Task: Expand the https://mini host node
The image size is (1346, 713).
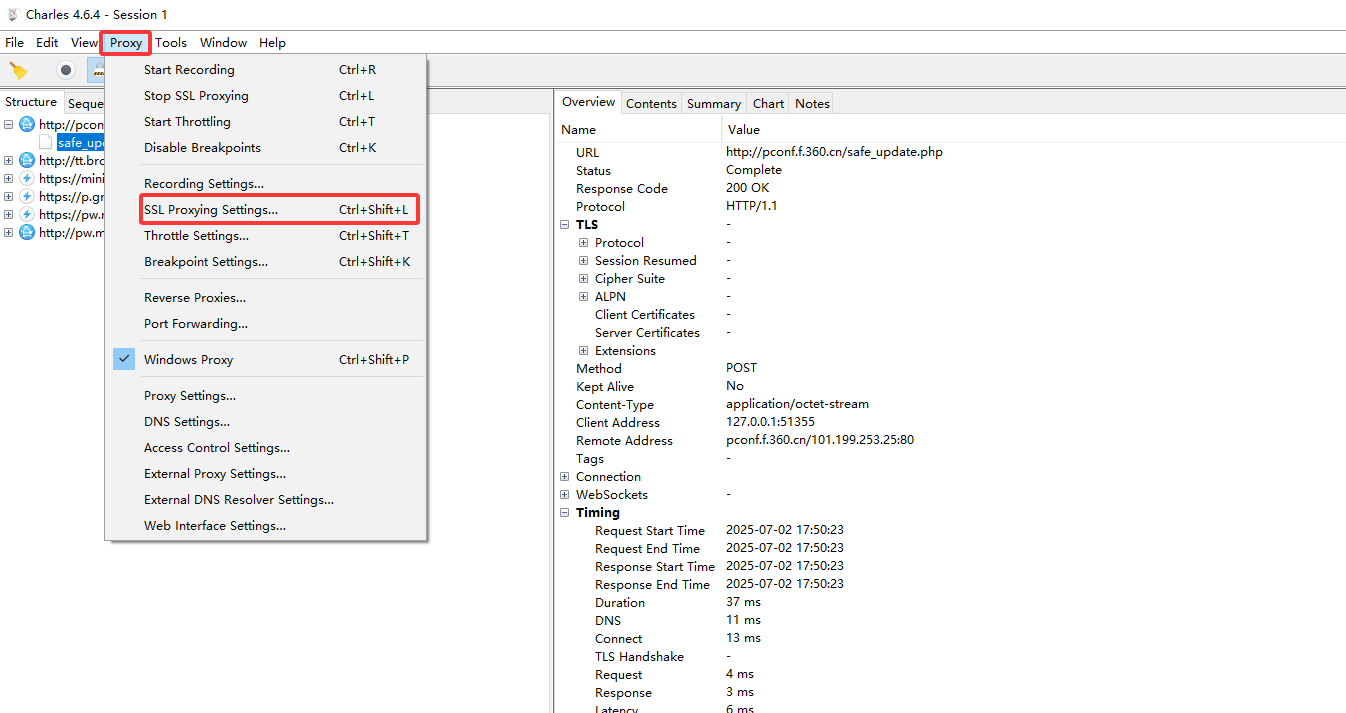Action: [x=9, y=179]
